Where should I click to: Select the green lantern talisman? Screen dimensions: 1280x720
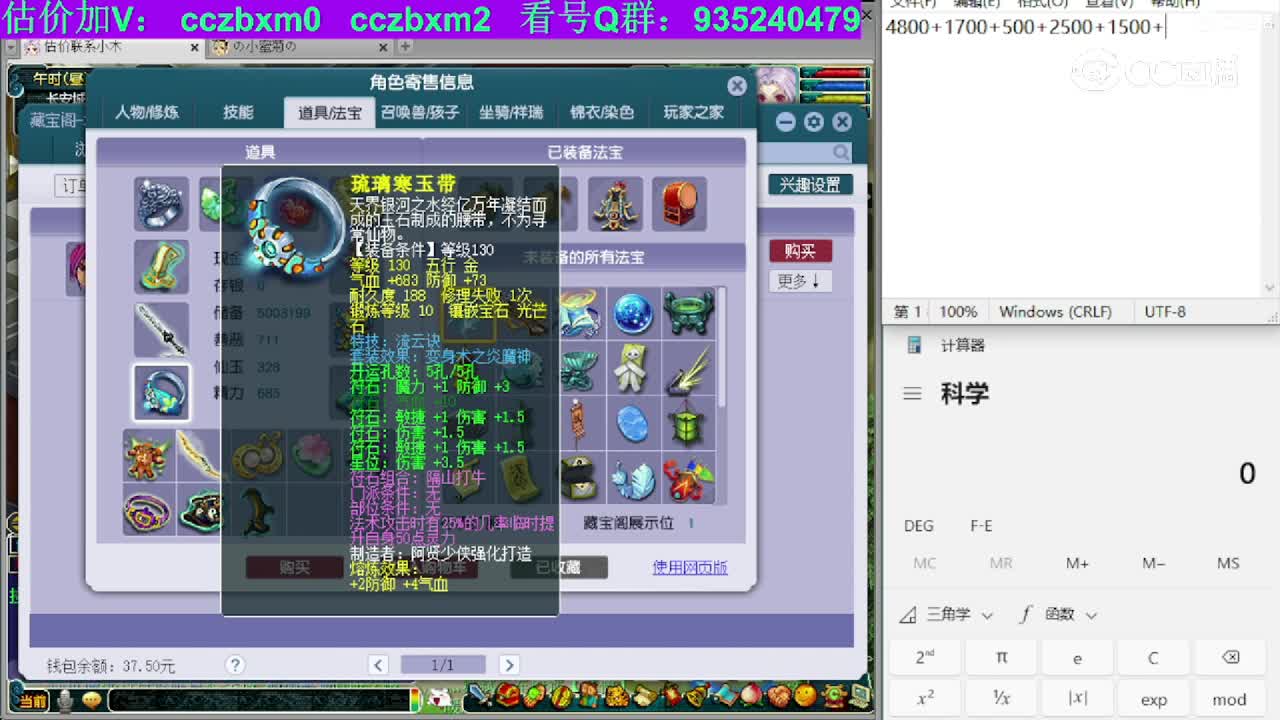688,423
